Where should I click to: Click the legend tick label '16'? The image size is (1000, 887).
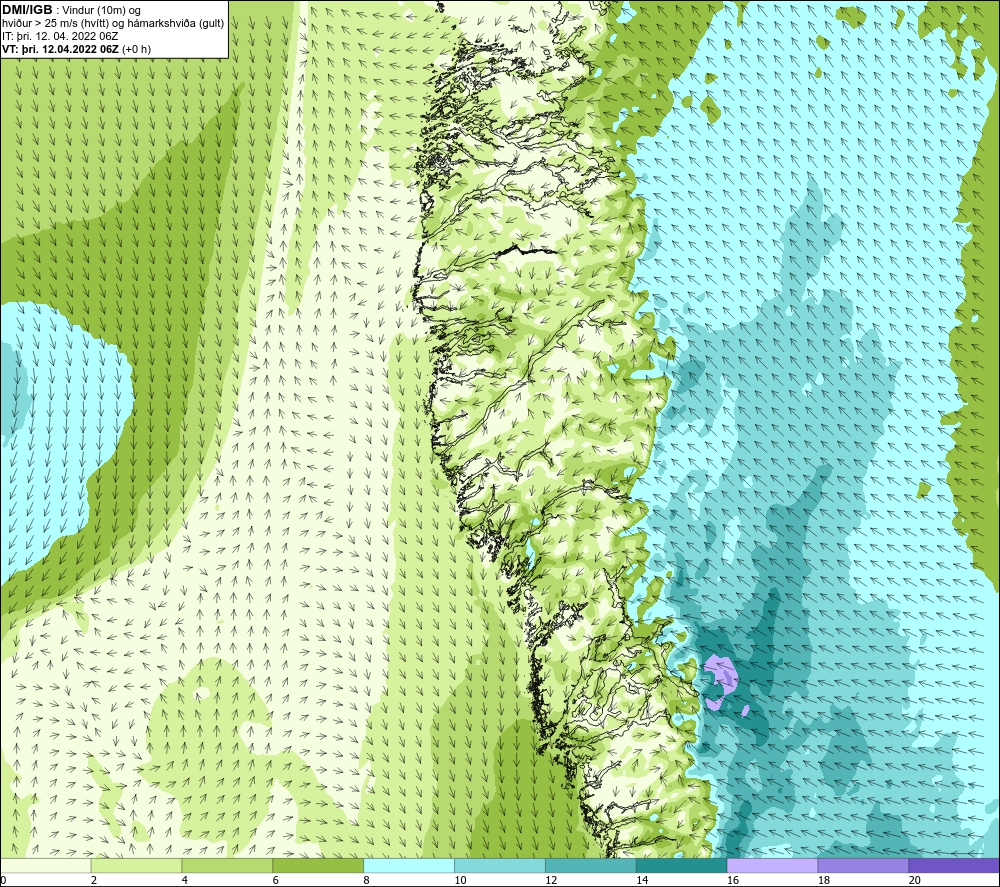[x=733, y=880]
